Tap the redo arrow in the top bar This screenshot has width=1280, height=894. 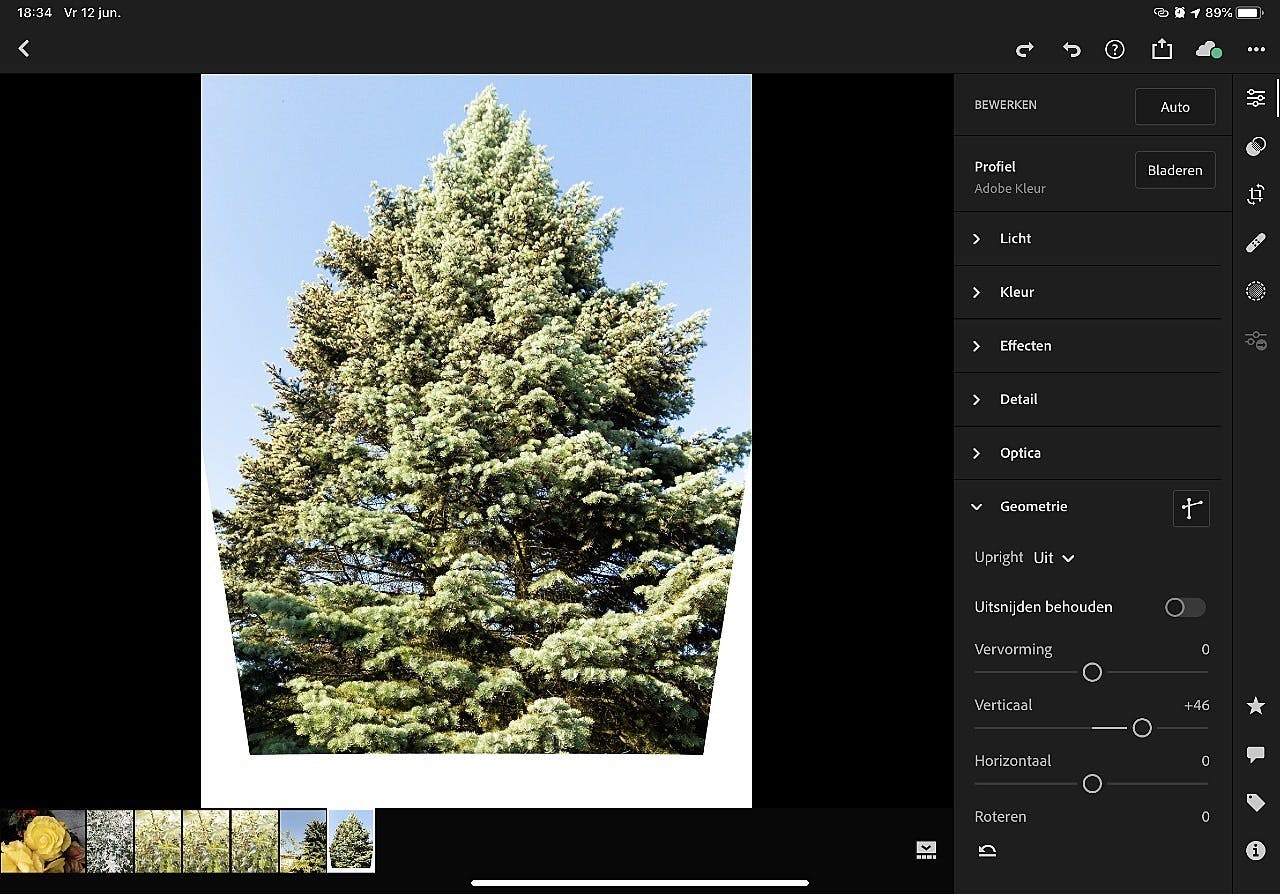coord(1024,49)
